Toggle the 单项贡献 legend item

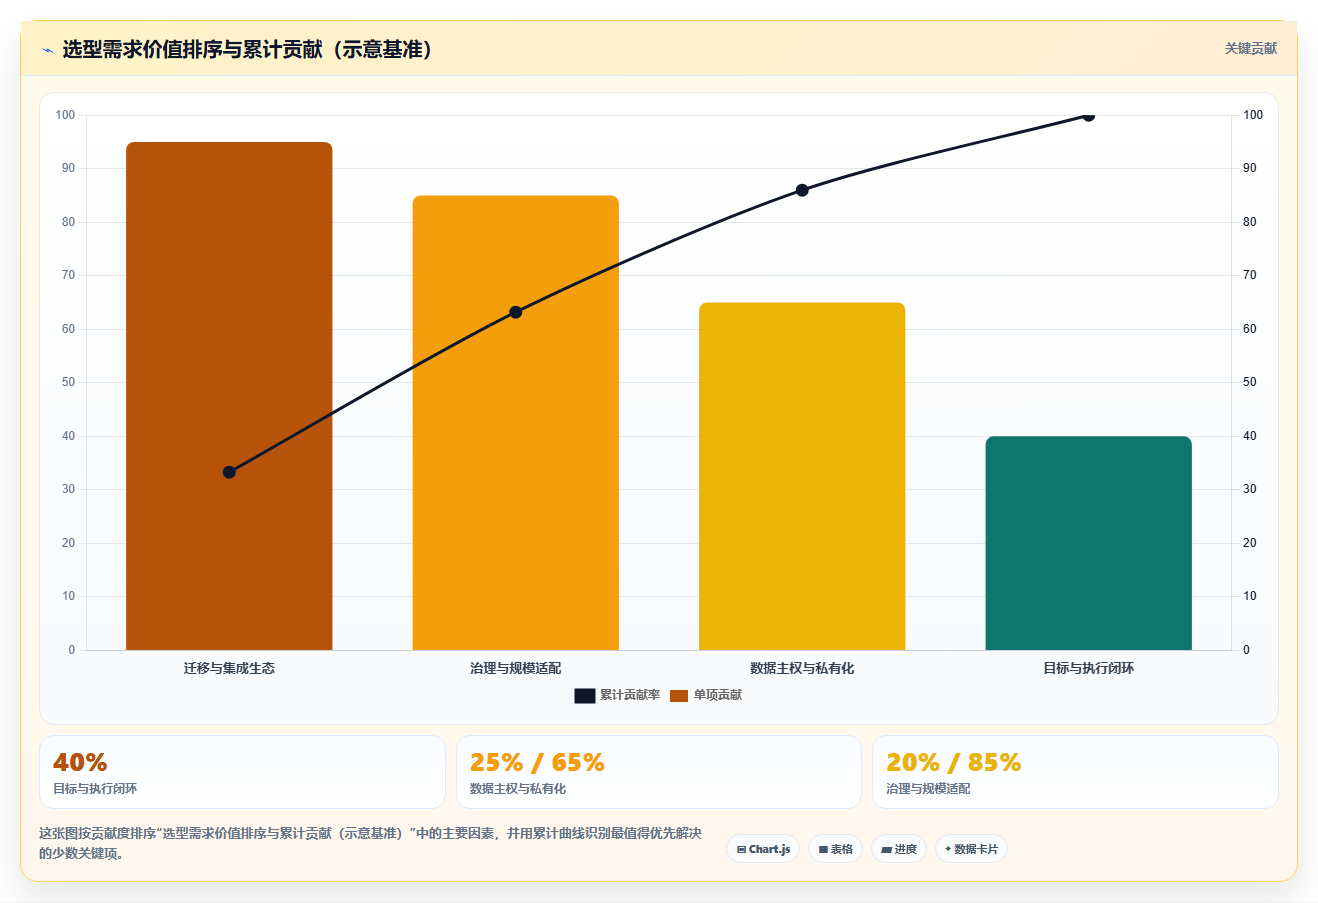[706, 695]
